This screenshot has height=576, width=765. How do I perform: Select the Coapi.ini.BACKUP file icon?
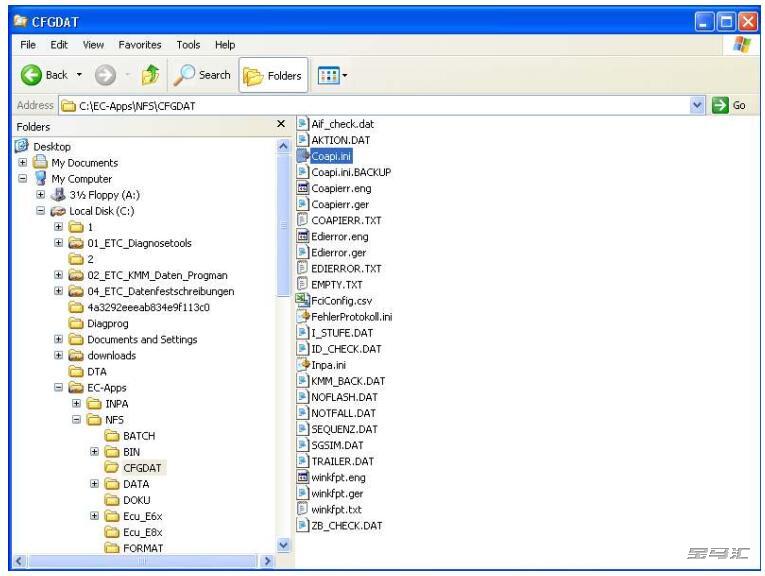[x=303, y=172]
